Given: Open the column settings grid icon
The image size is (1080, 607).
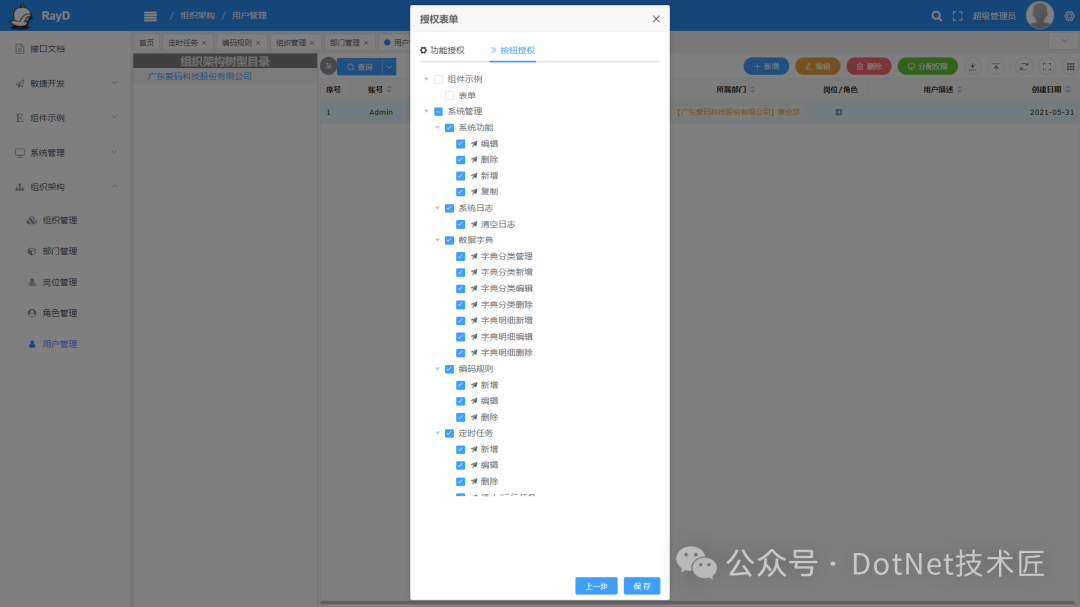Looking at the screenshot, I should point(1070,66).
